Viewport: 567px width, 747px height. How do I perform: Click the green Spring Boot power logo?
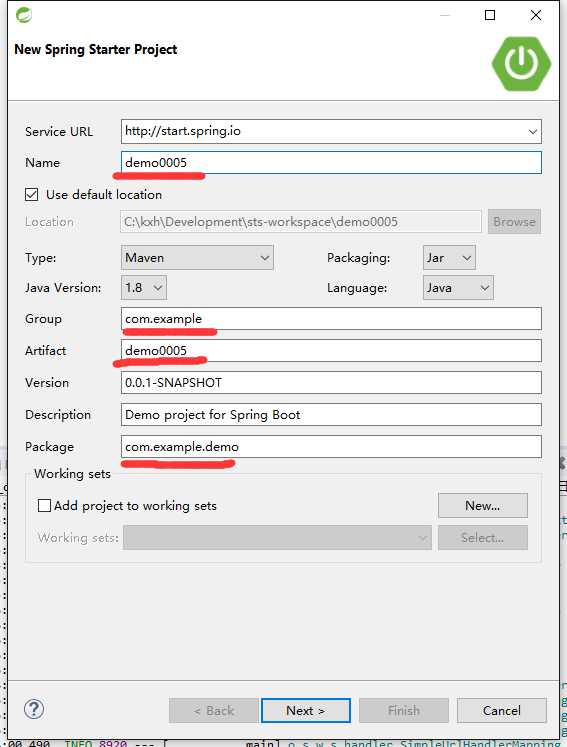point(521,63)
